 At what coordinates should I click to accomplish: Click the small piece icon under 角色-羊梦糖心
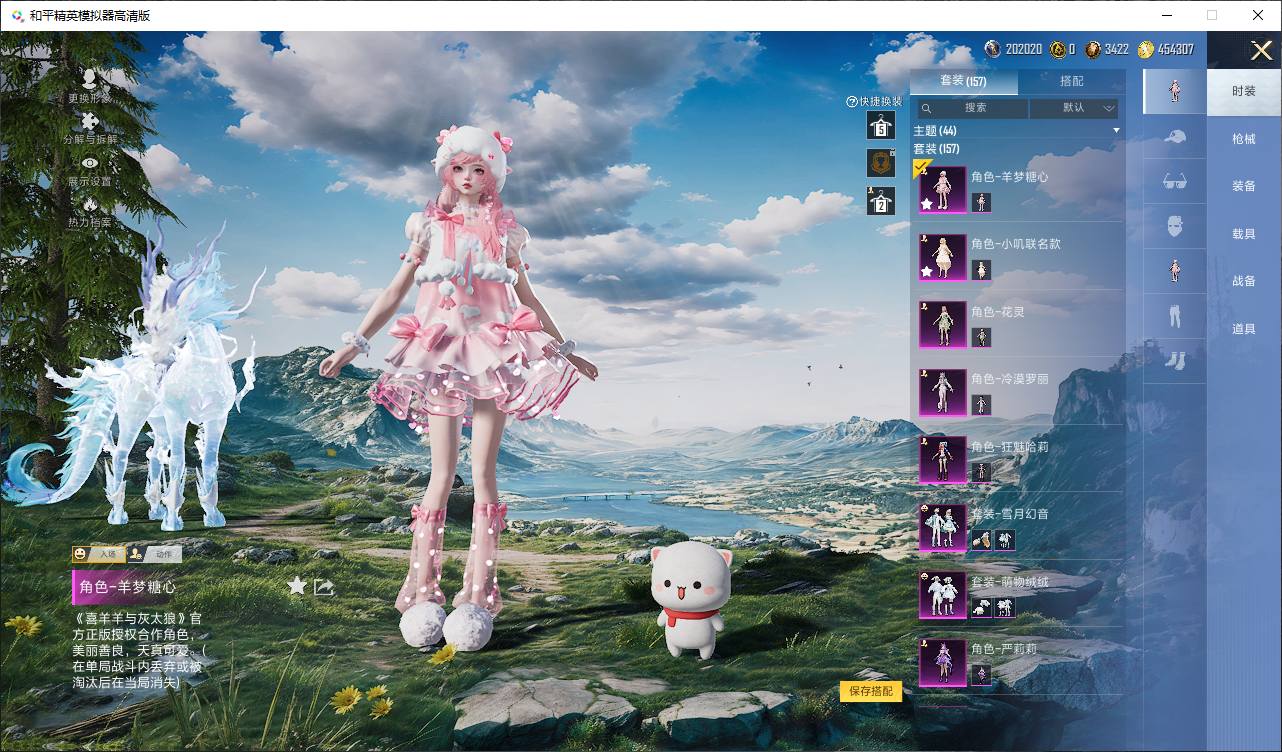coord(981,203)
